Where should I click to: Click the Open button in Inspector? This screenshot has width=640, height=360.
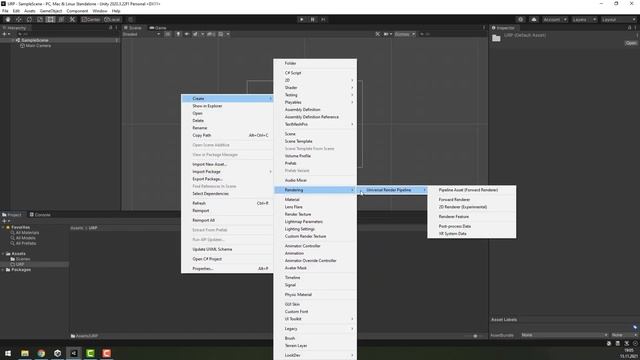(x=631, y=43)
